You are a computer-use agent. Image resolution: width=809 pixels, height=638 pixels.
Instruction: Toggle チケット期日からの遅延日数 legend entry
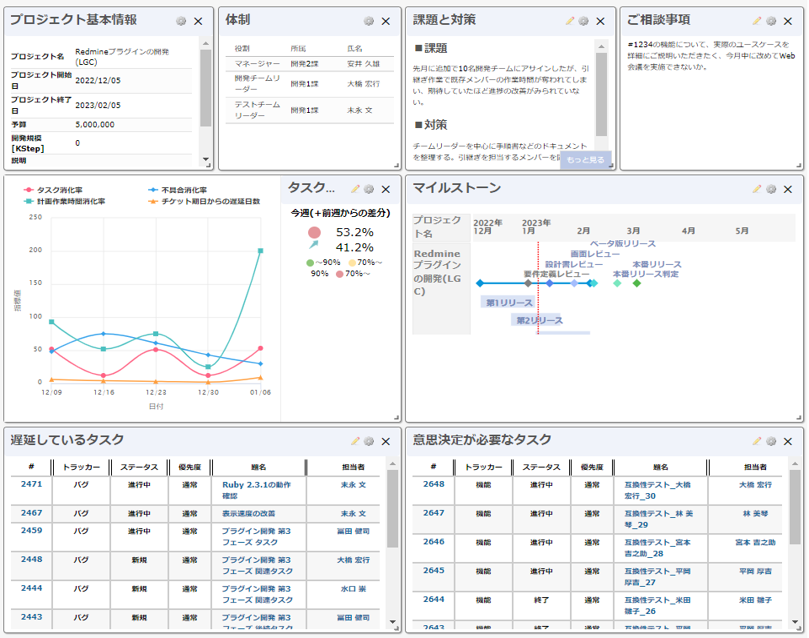click(203, 201)
